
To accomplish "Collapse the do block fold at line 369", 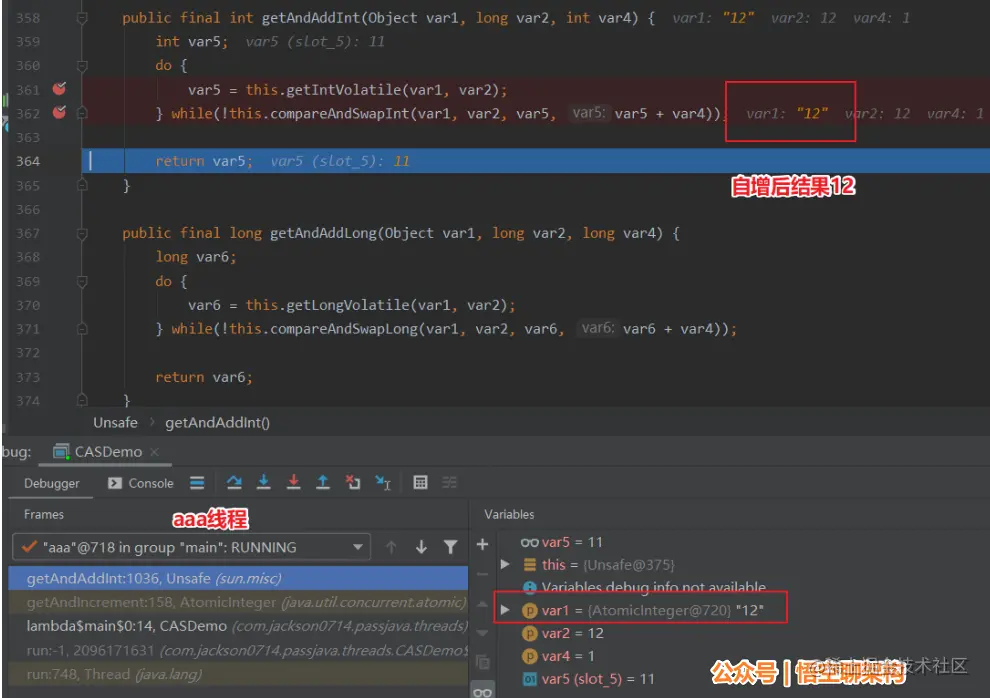I will tap(82, 281).
